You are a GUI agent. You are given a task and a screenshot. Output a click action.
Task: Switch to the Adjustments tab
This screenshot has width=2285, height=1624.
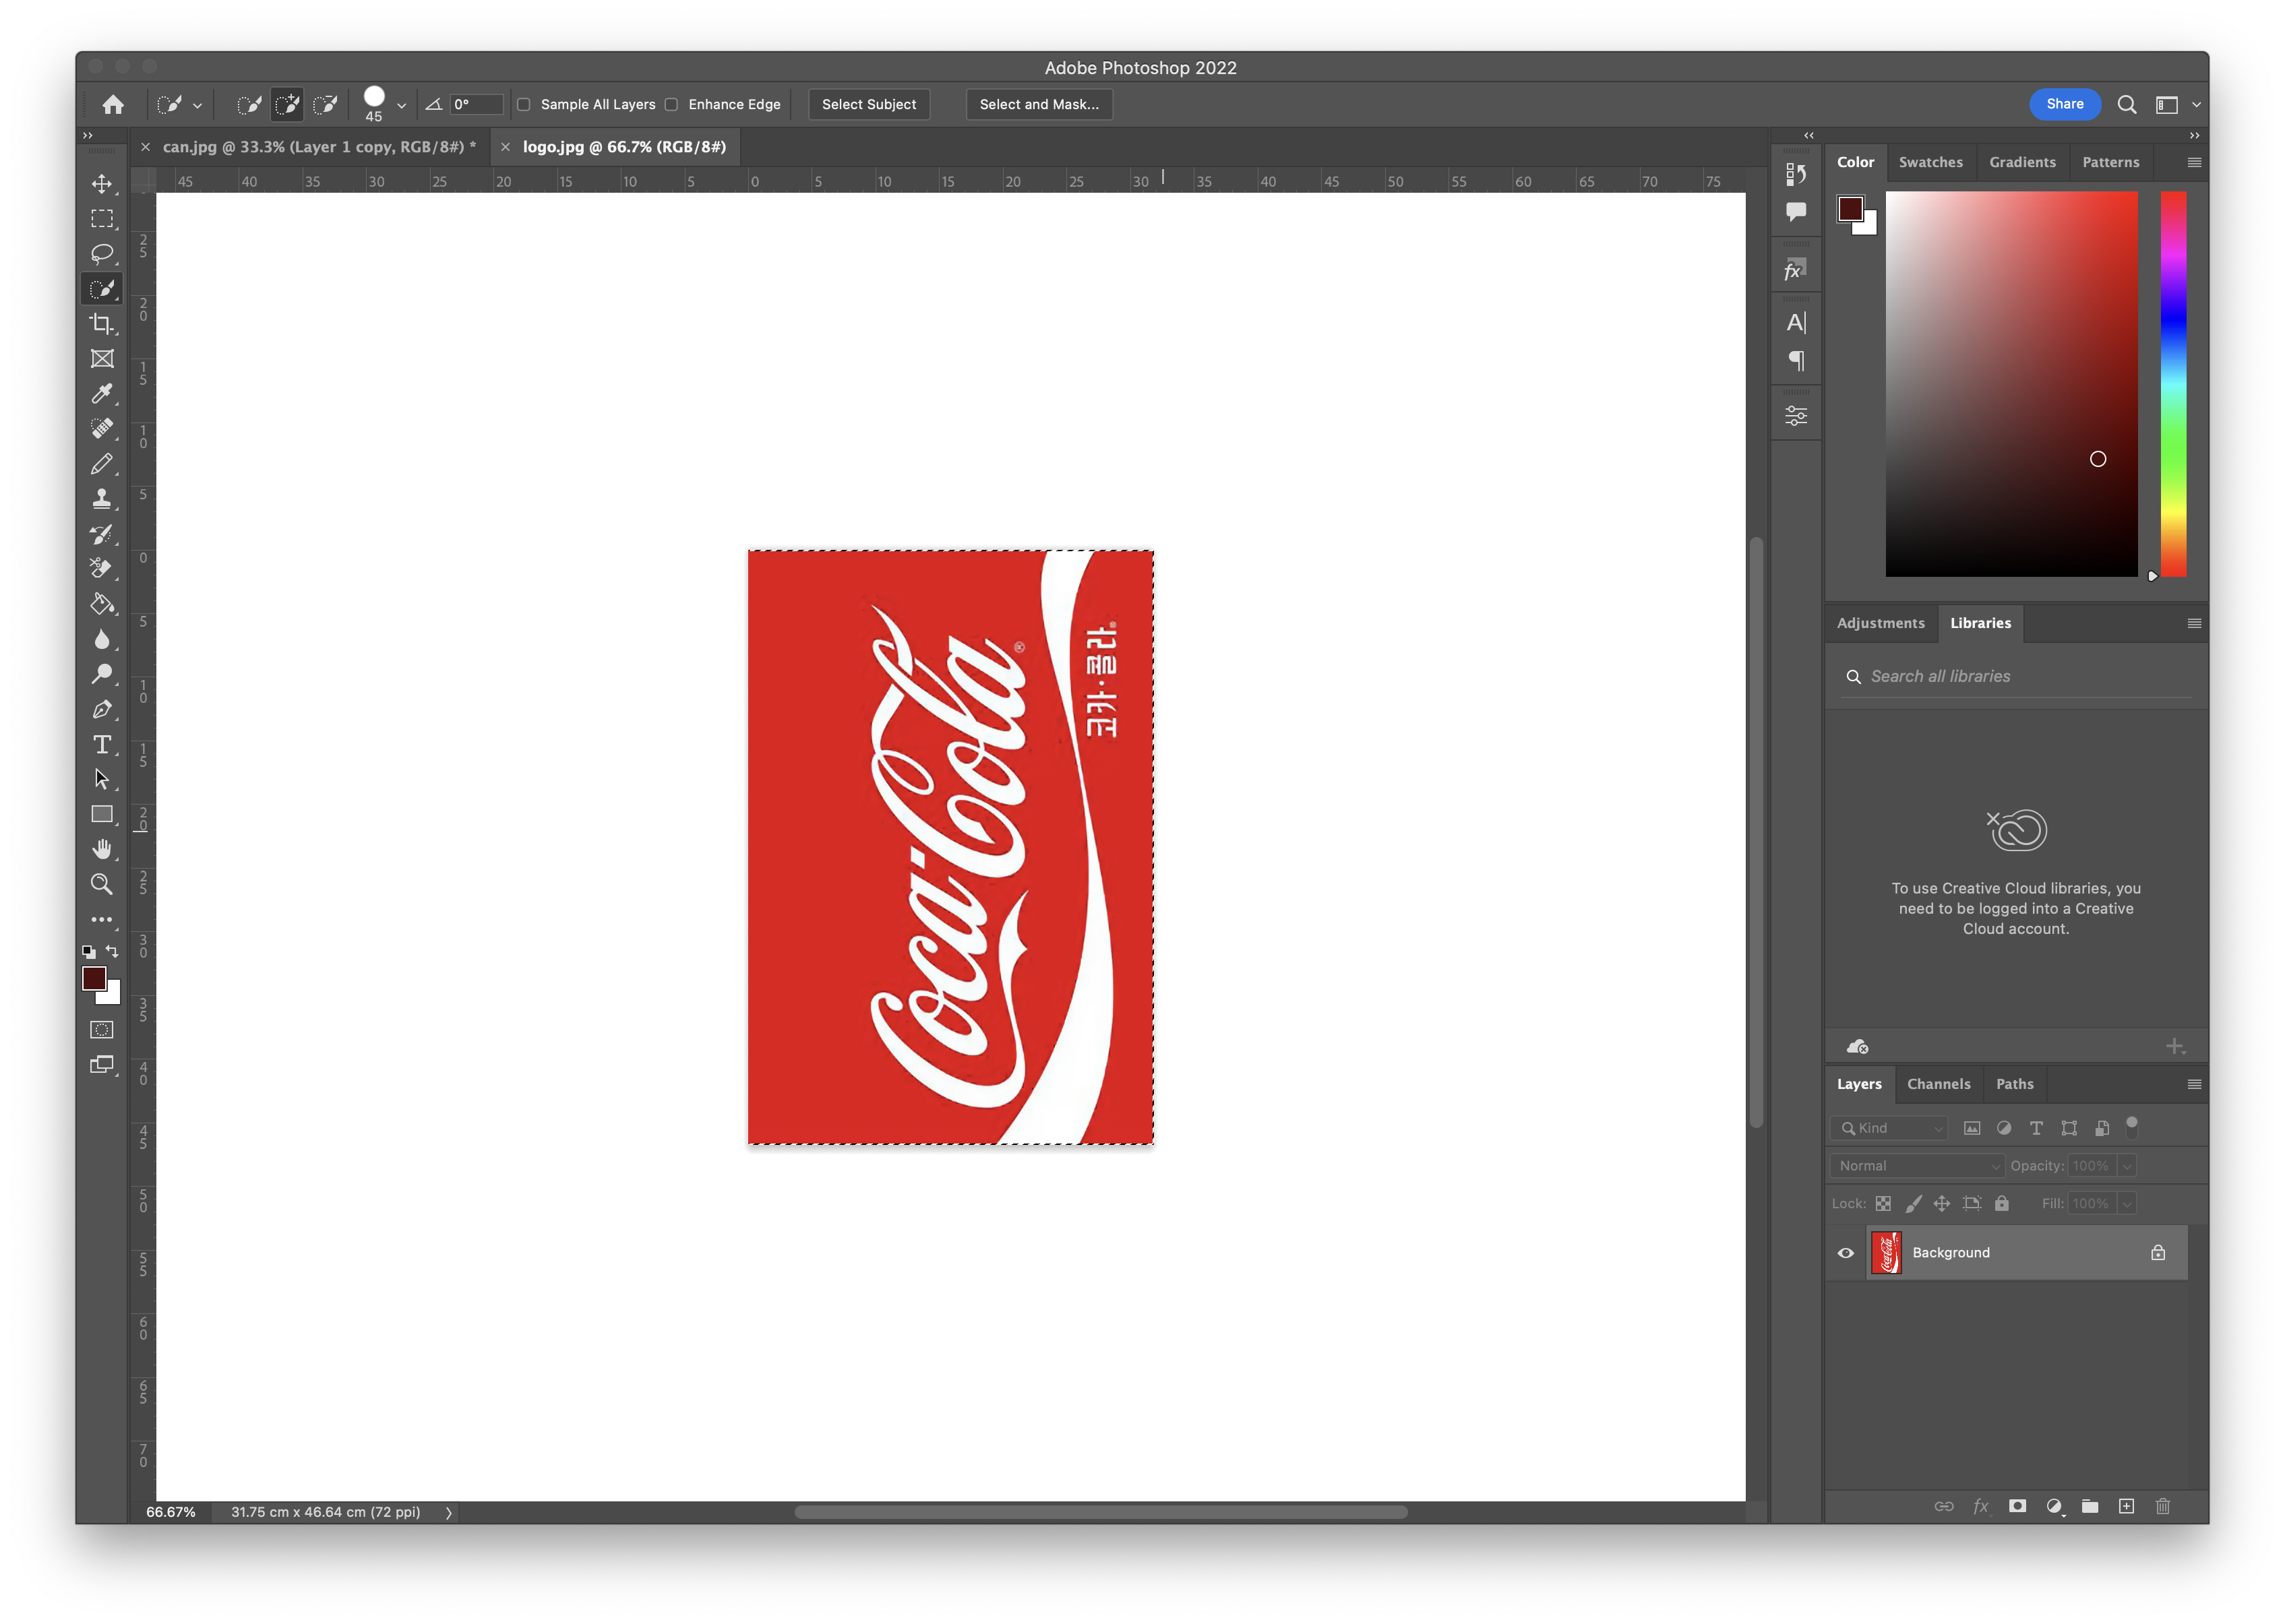pos(1880,623)
